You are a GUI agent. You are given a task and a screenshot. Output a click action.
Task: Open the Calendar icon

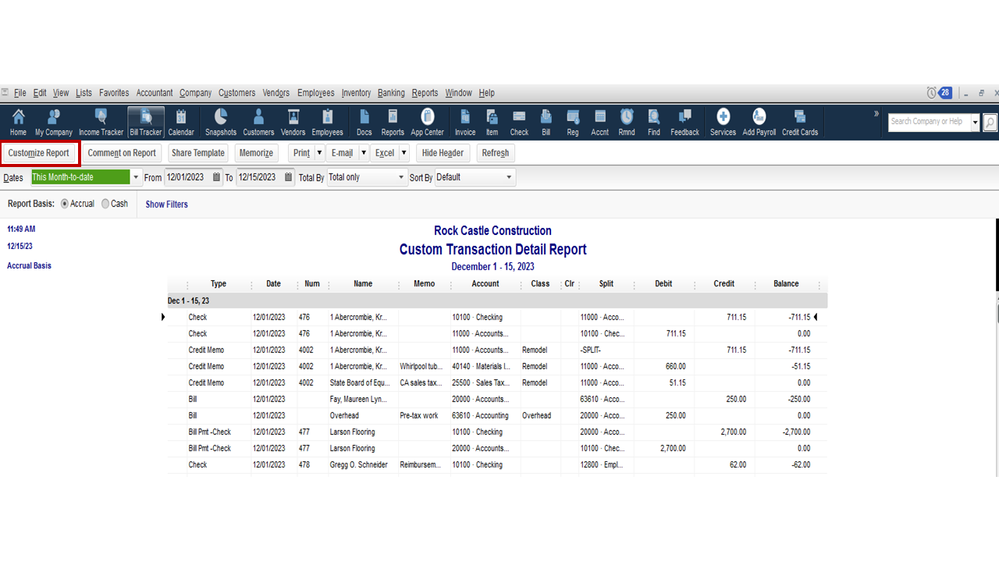[x=181, y=122]
